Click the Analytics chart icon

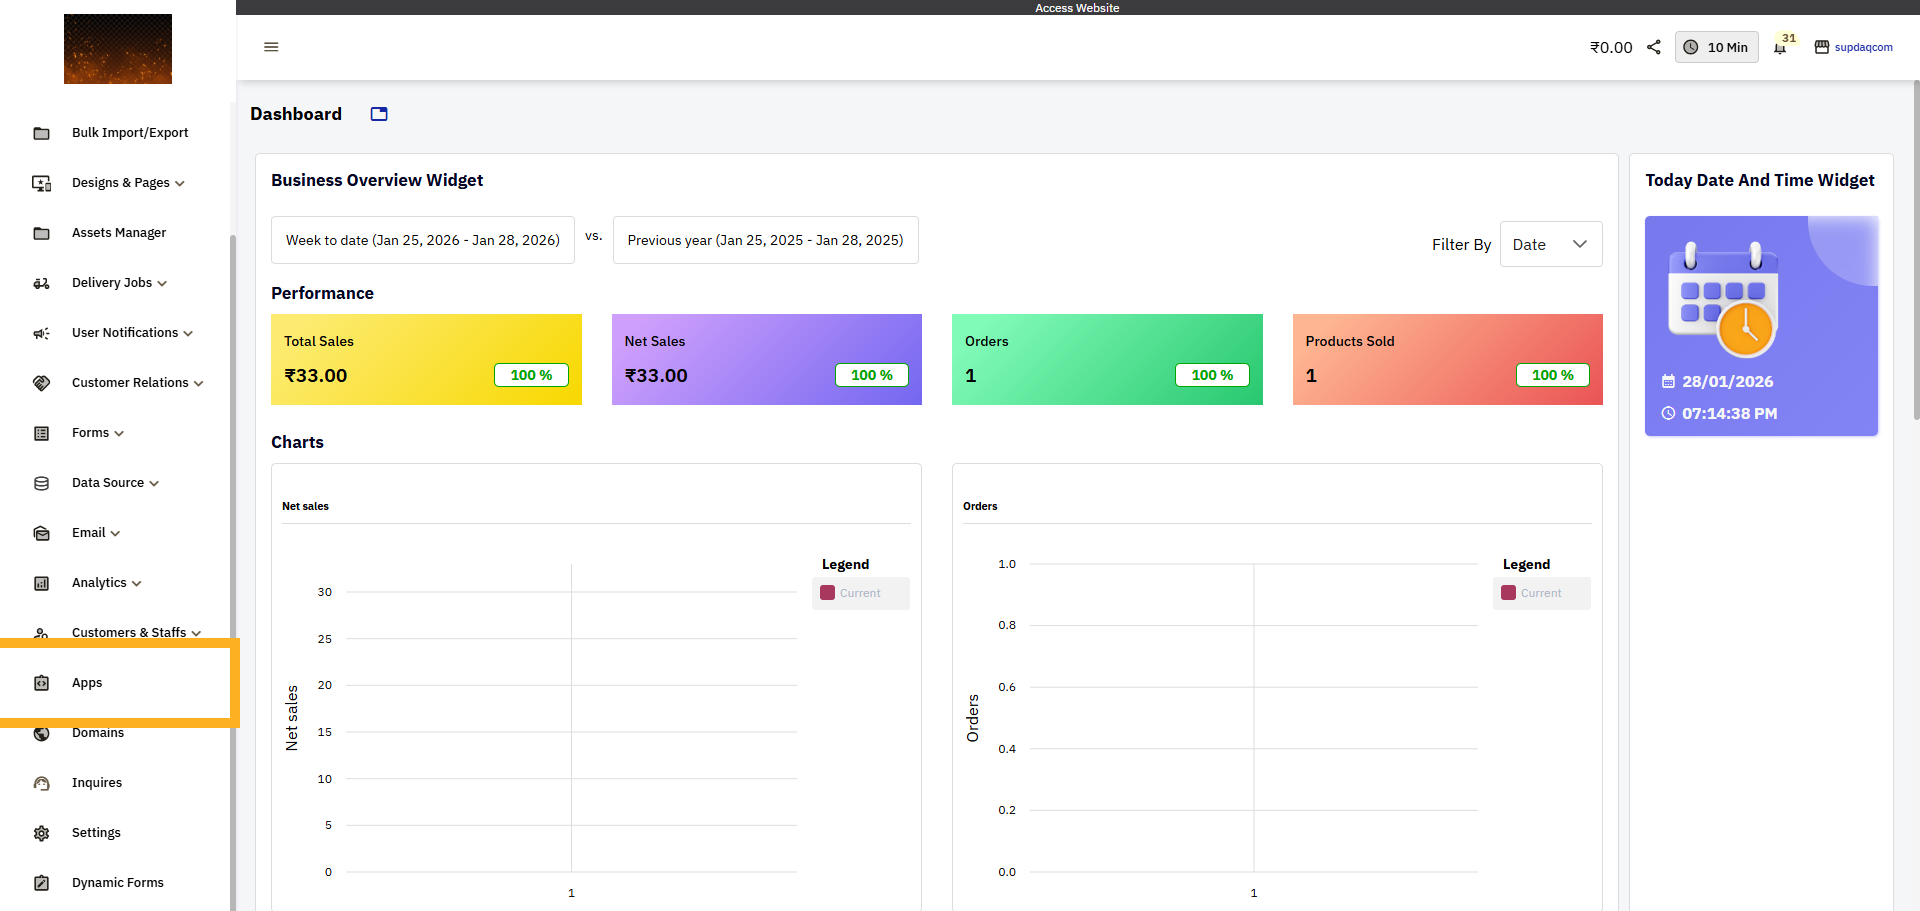(x=41, y=583)
